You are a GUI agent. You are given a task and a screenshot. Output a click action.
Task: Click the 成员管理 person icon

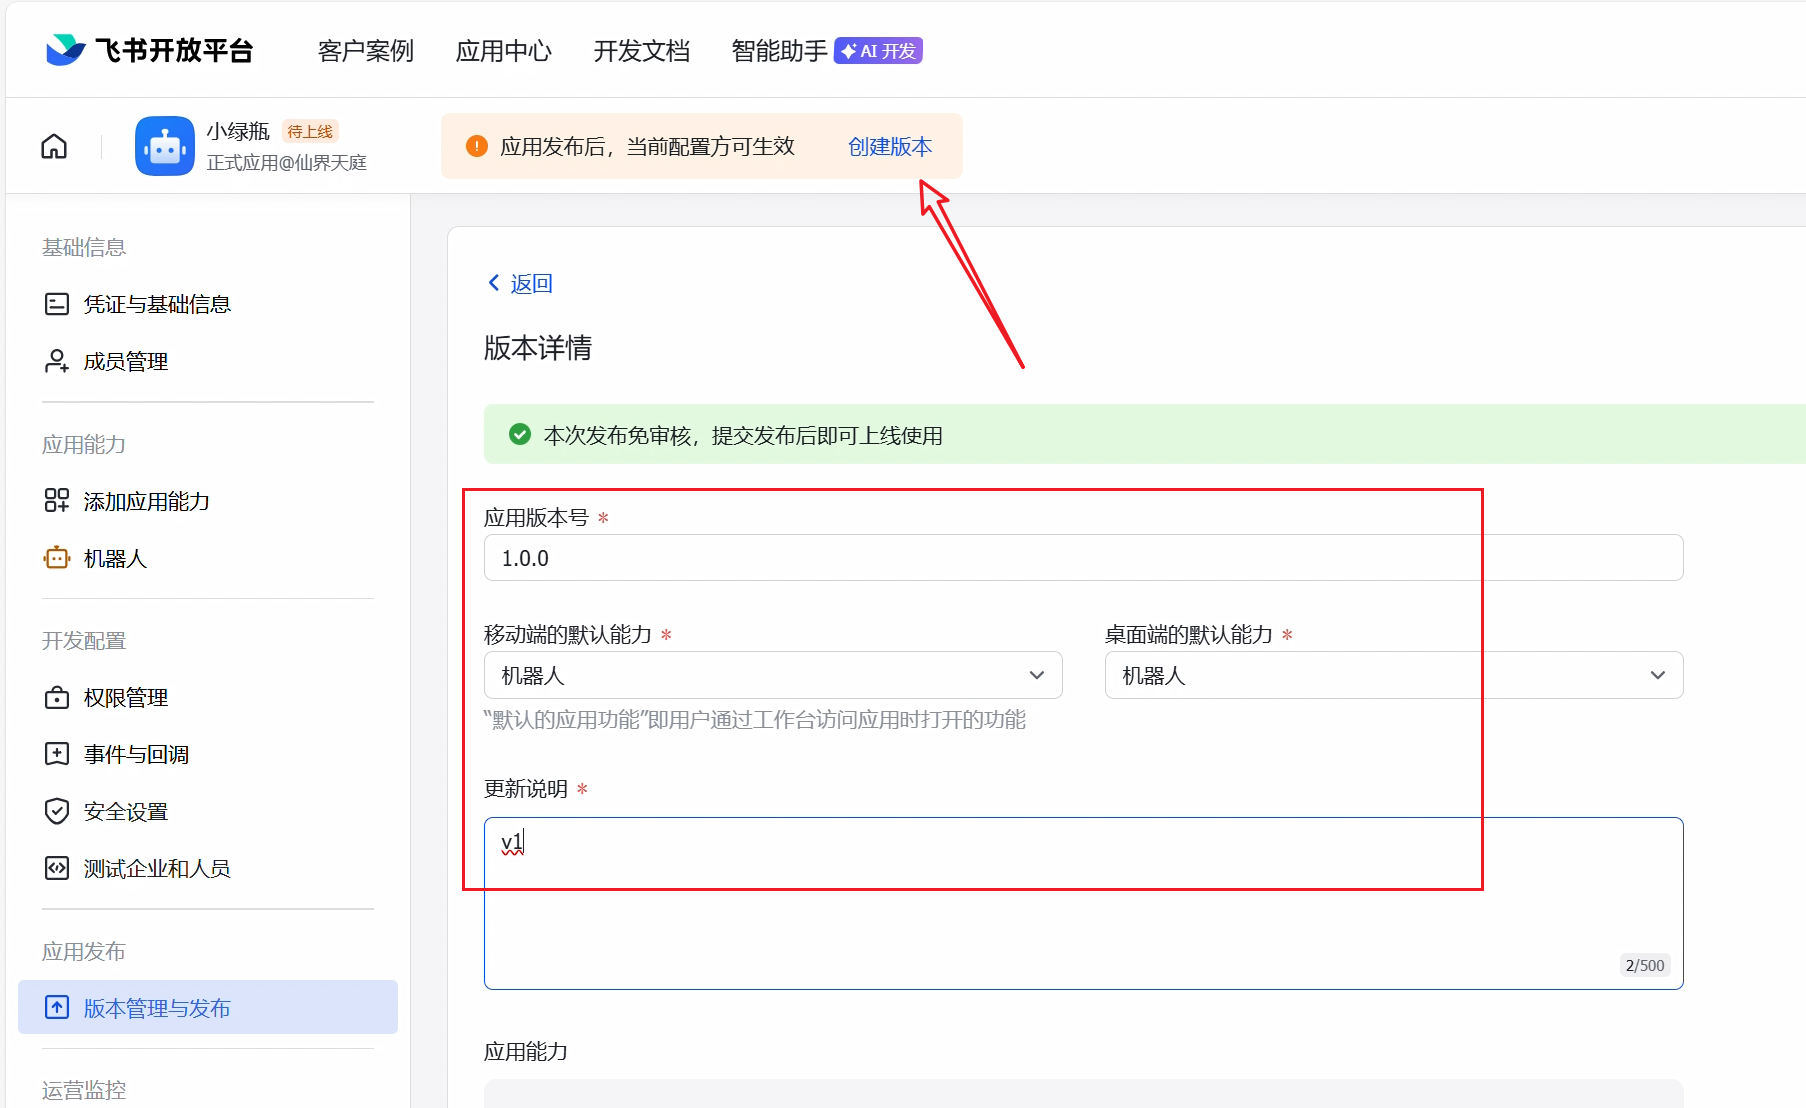57,361
